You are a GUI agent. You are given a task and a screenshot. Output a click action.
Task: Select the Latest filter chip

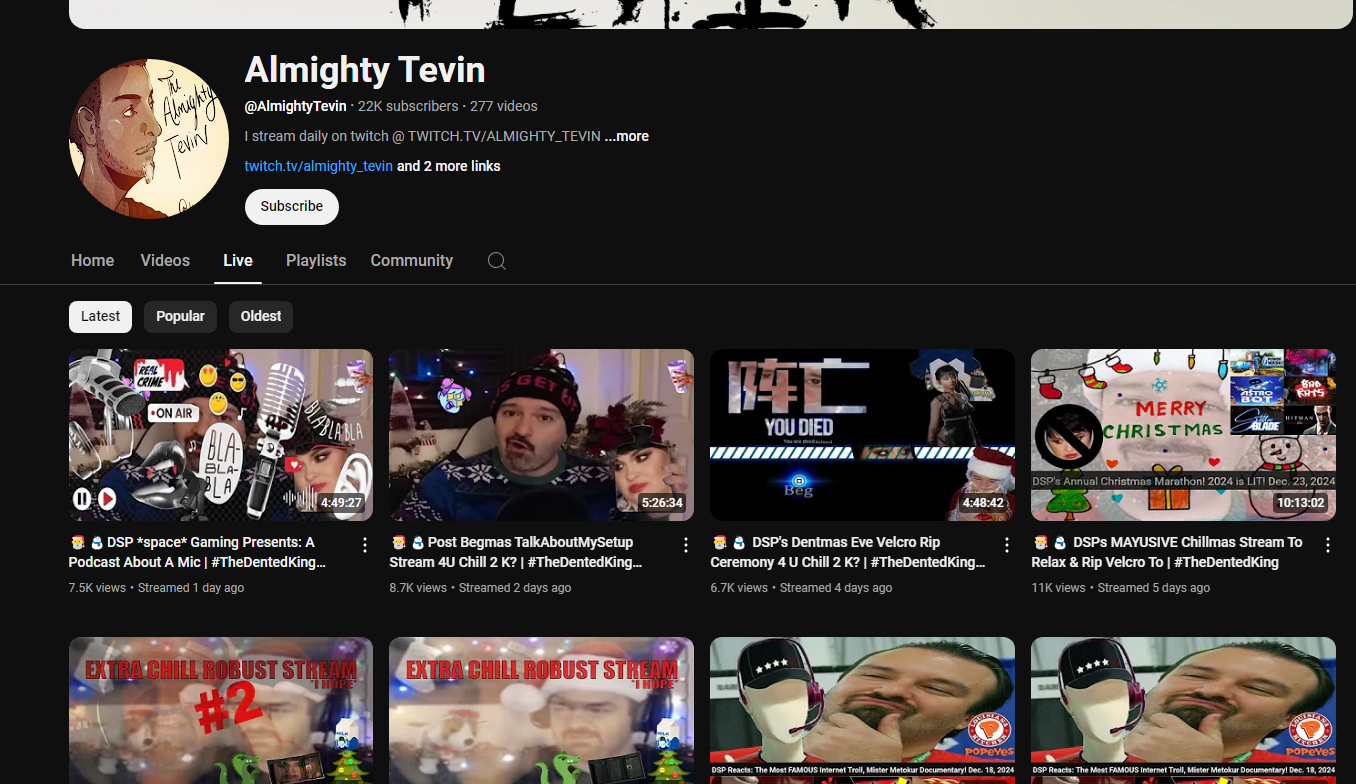coord(100,316)
